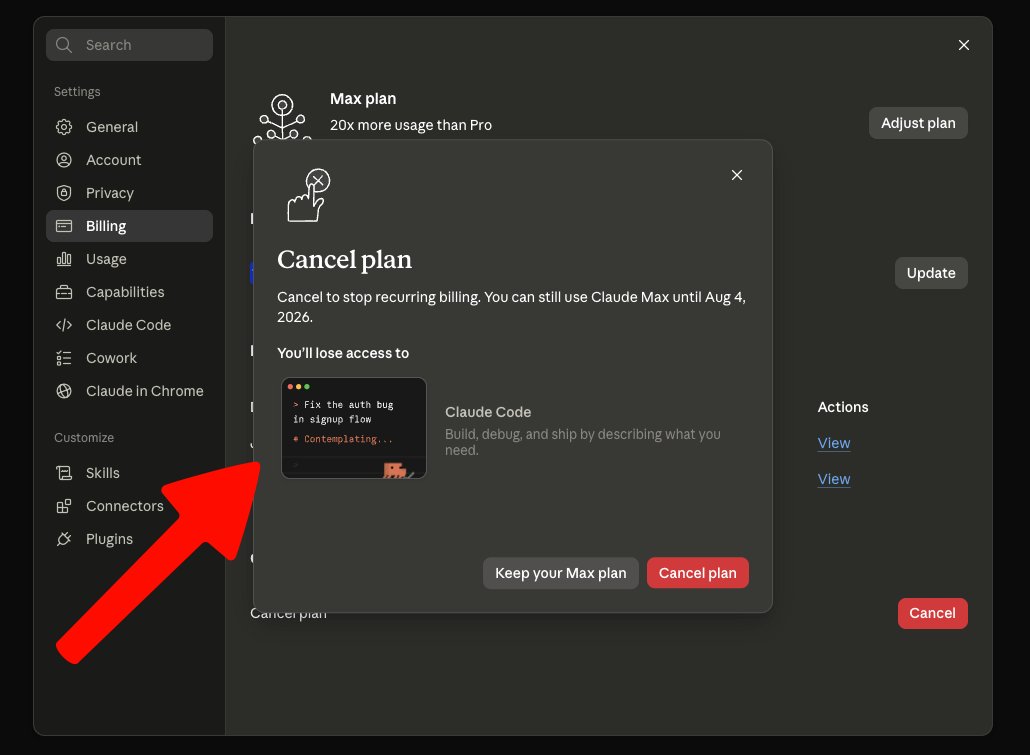Open Claude Code settings

point(129,325)
